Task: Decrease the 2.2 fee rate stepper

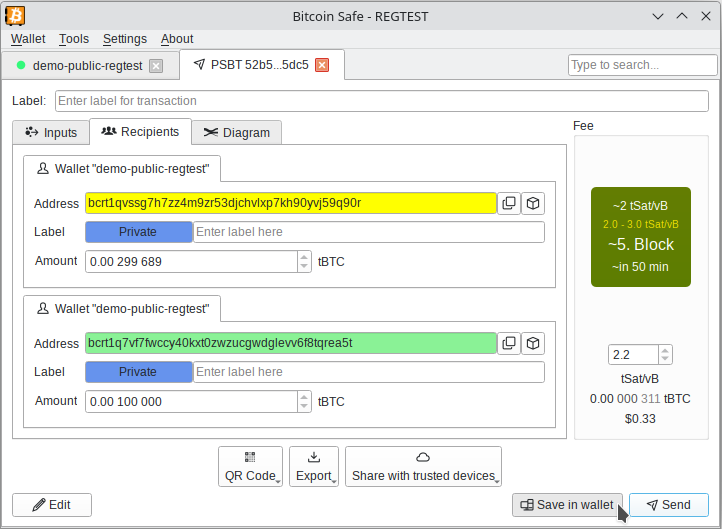Action: 665,359
